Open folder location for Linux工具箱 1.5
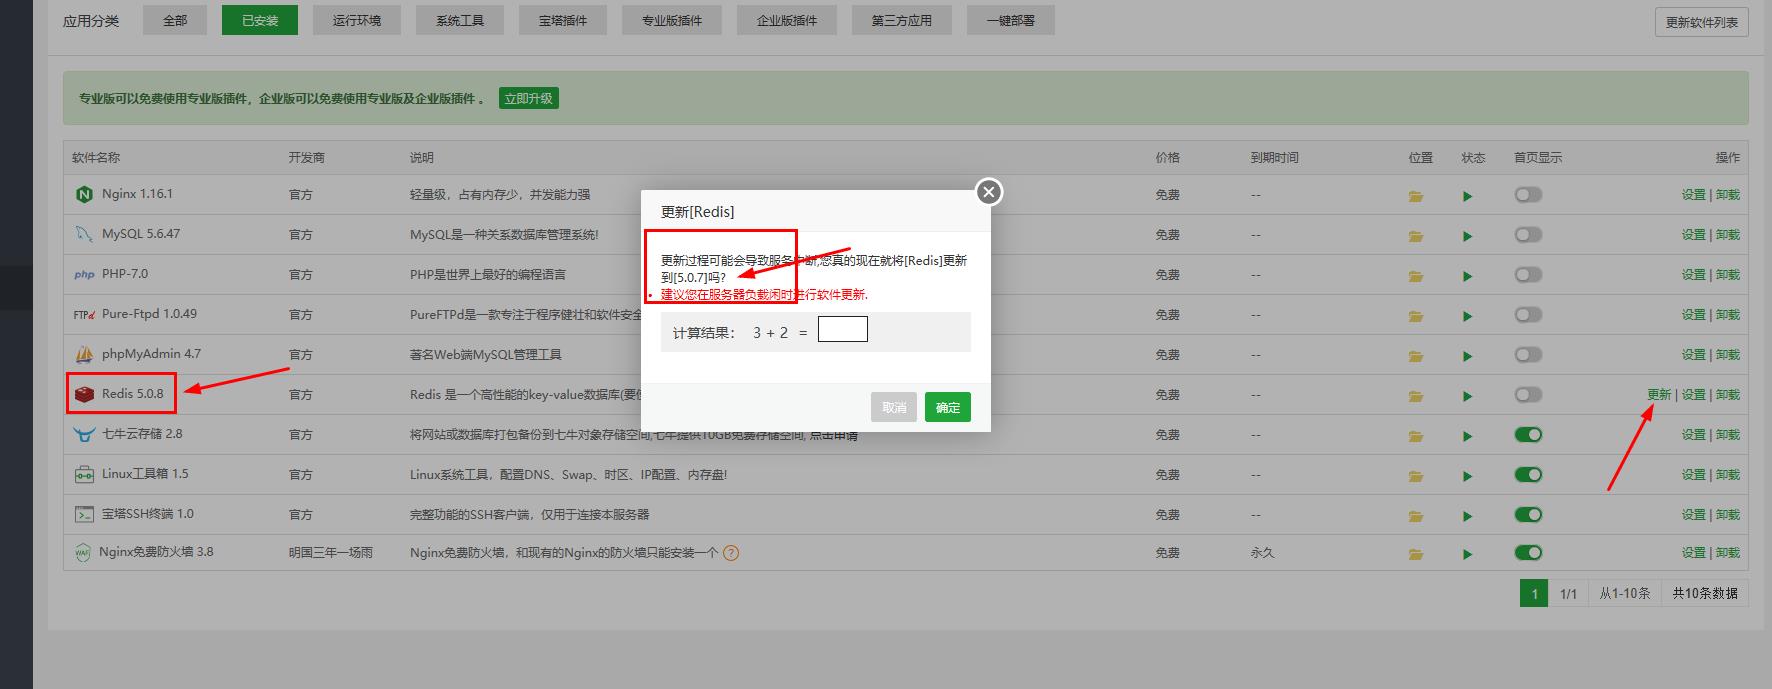Image resolution: width=1772 pixels, height=689 pixels. pos(1416,476)
